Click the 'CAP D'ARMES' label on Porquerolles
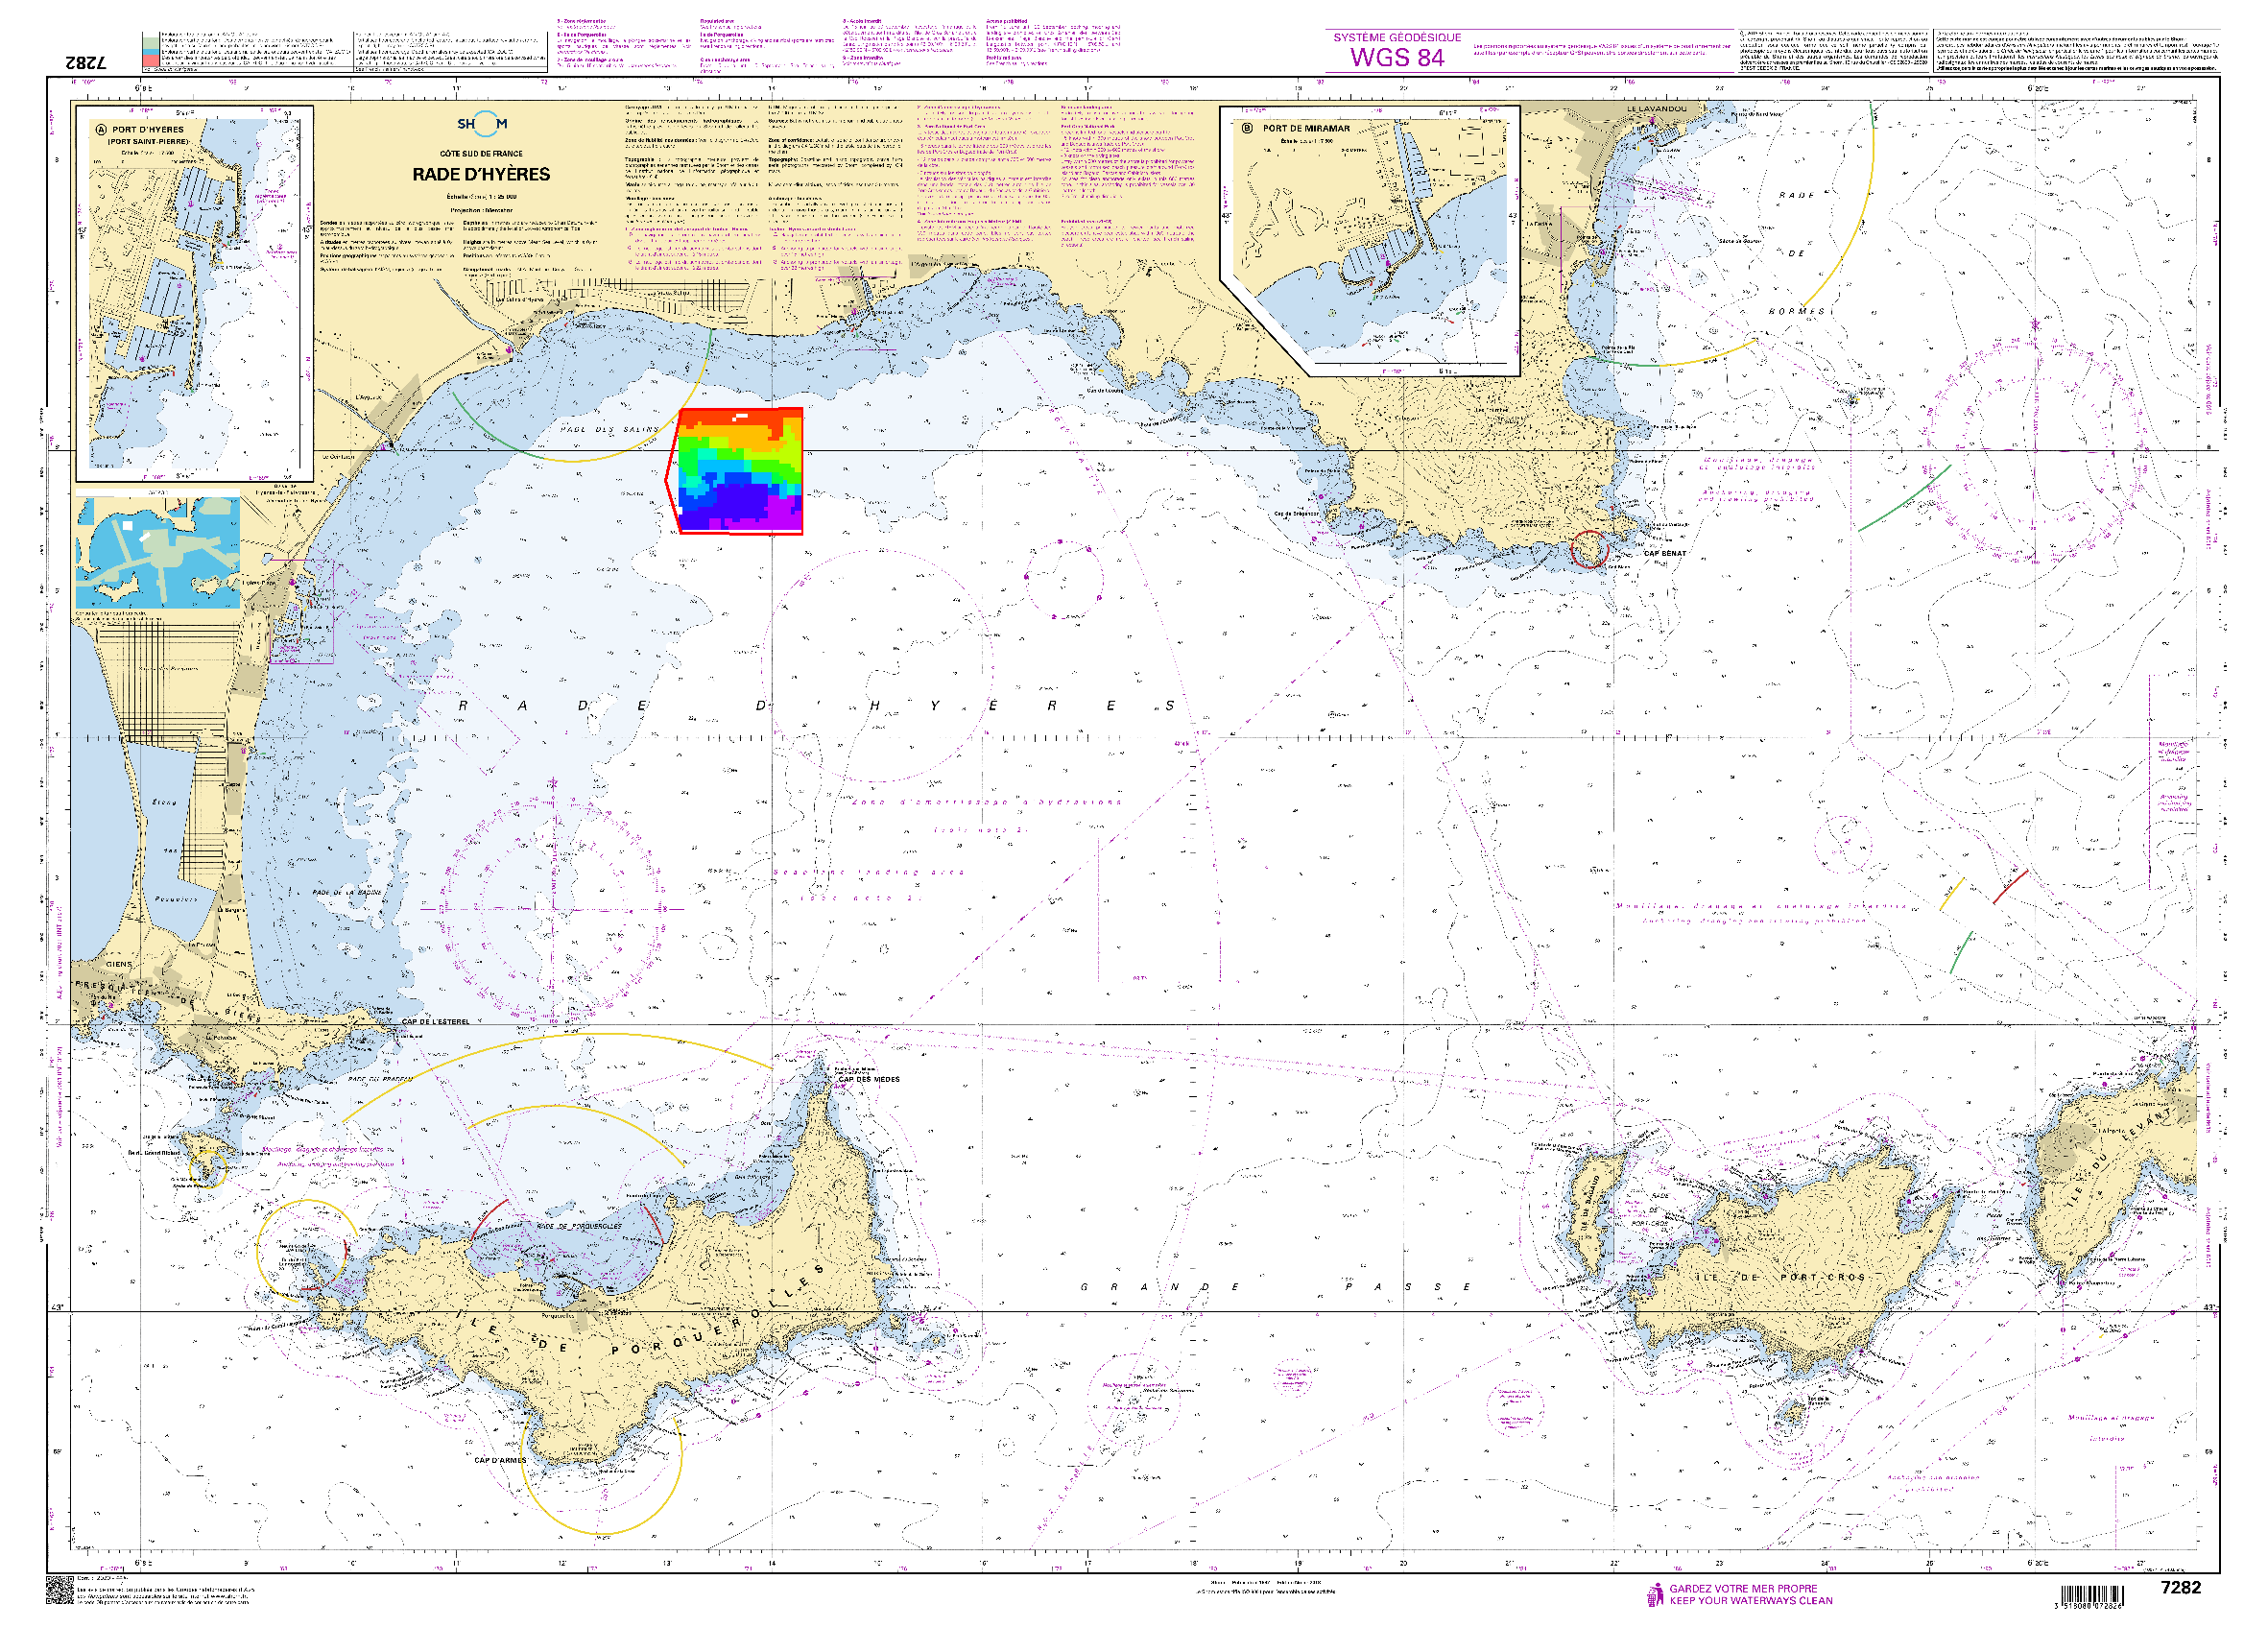2268x1628 pixels. pyautogui.click(x=500, y=1460)
